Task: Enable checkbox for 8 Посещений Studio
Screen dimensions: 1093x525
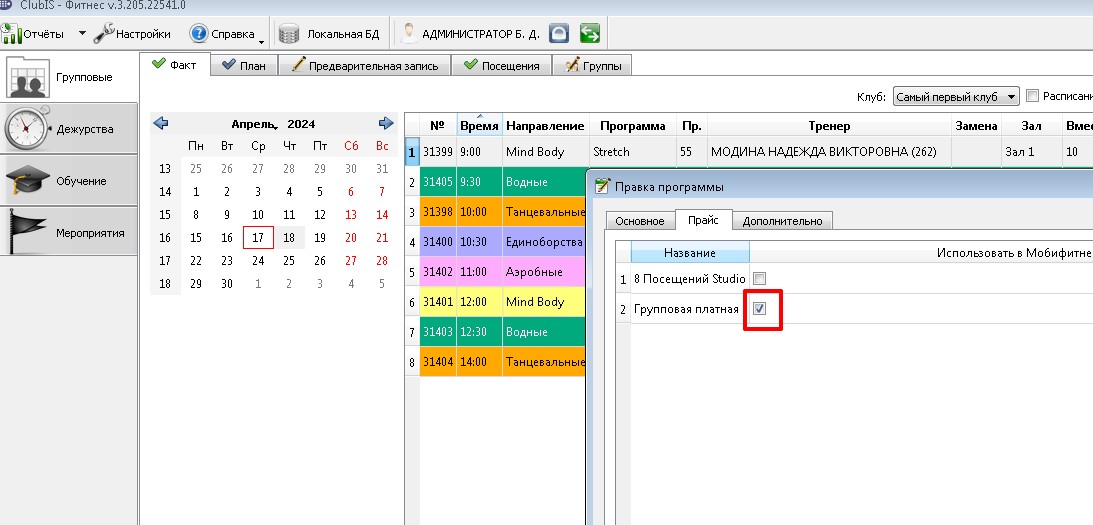Action: pyautogui.click(x=760, y=279)
